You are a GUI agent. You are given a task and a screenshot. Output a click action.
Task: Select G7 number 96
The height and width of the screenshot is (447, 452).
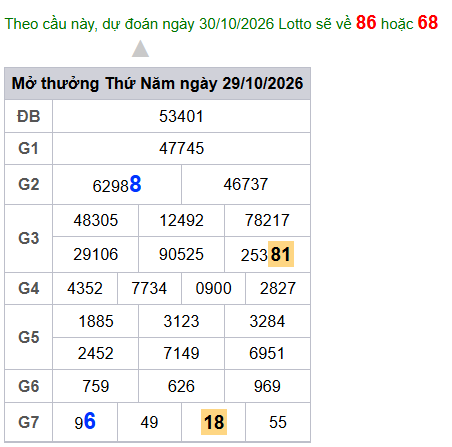[x=85, y=422]
